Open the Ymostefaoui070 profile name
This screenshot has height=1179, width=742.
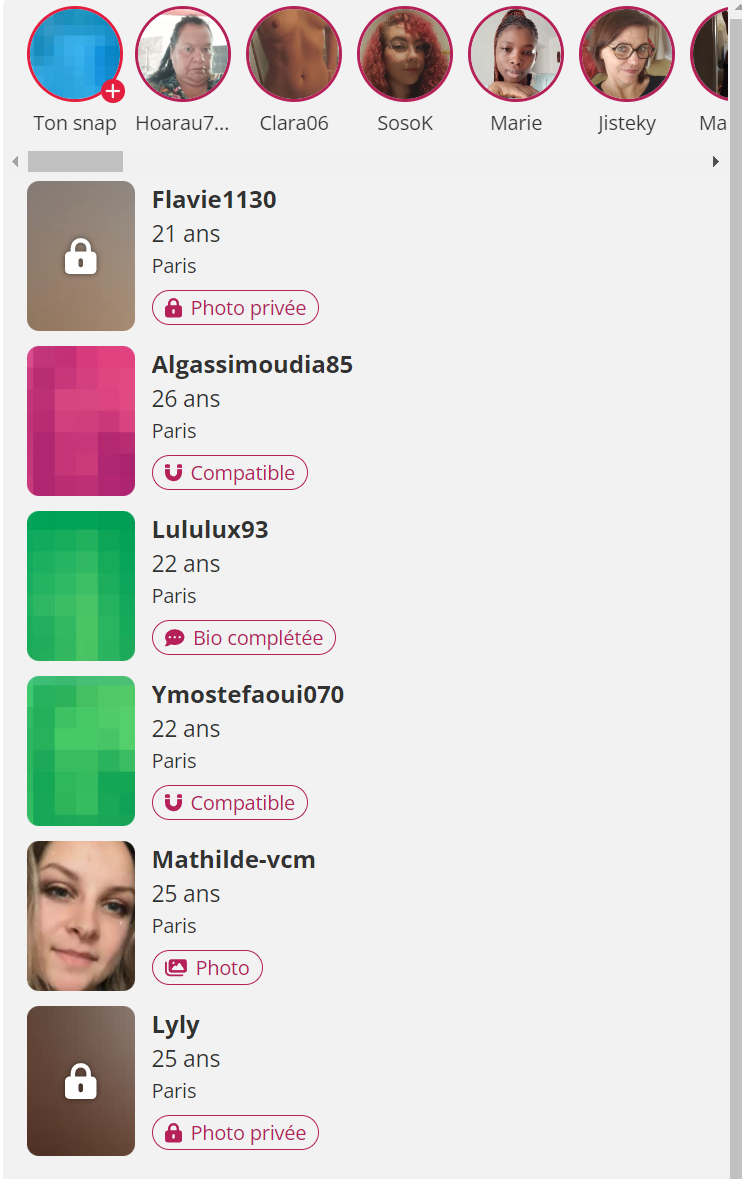(x=248, y=694)
